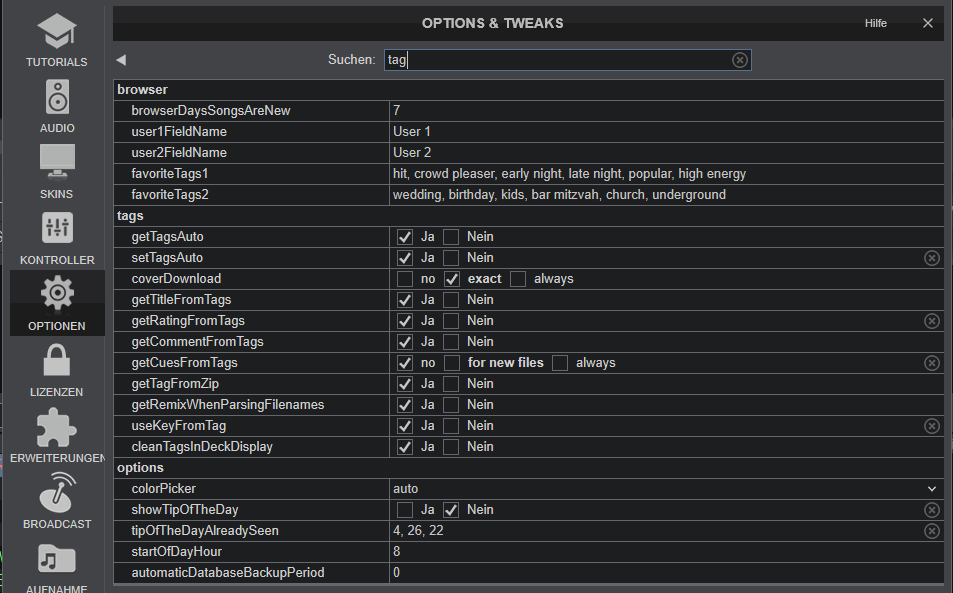This screenshot has height=593, width=953.
Task: Set getTagsAuto to Nein
Action: 452,237
